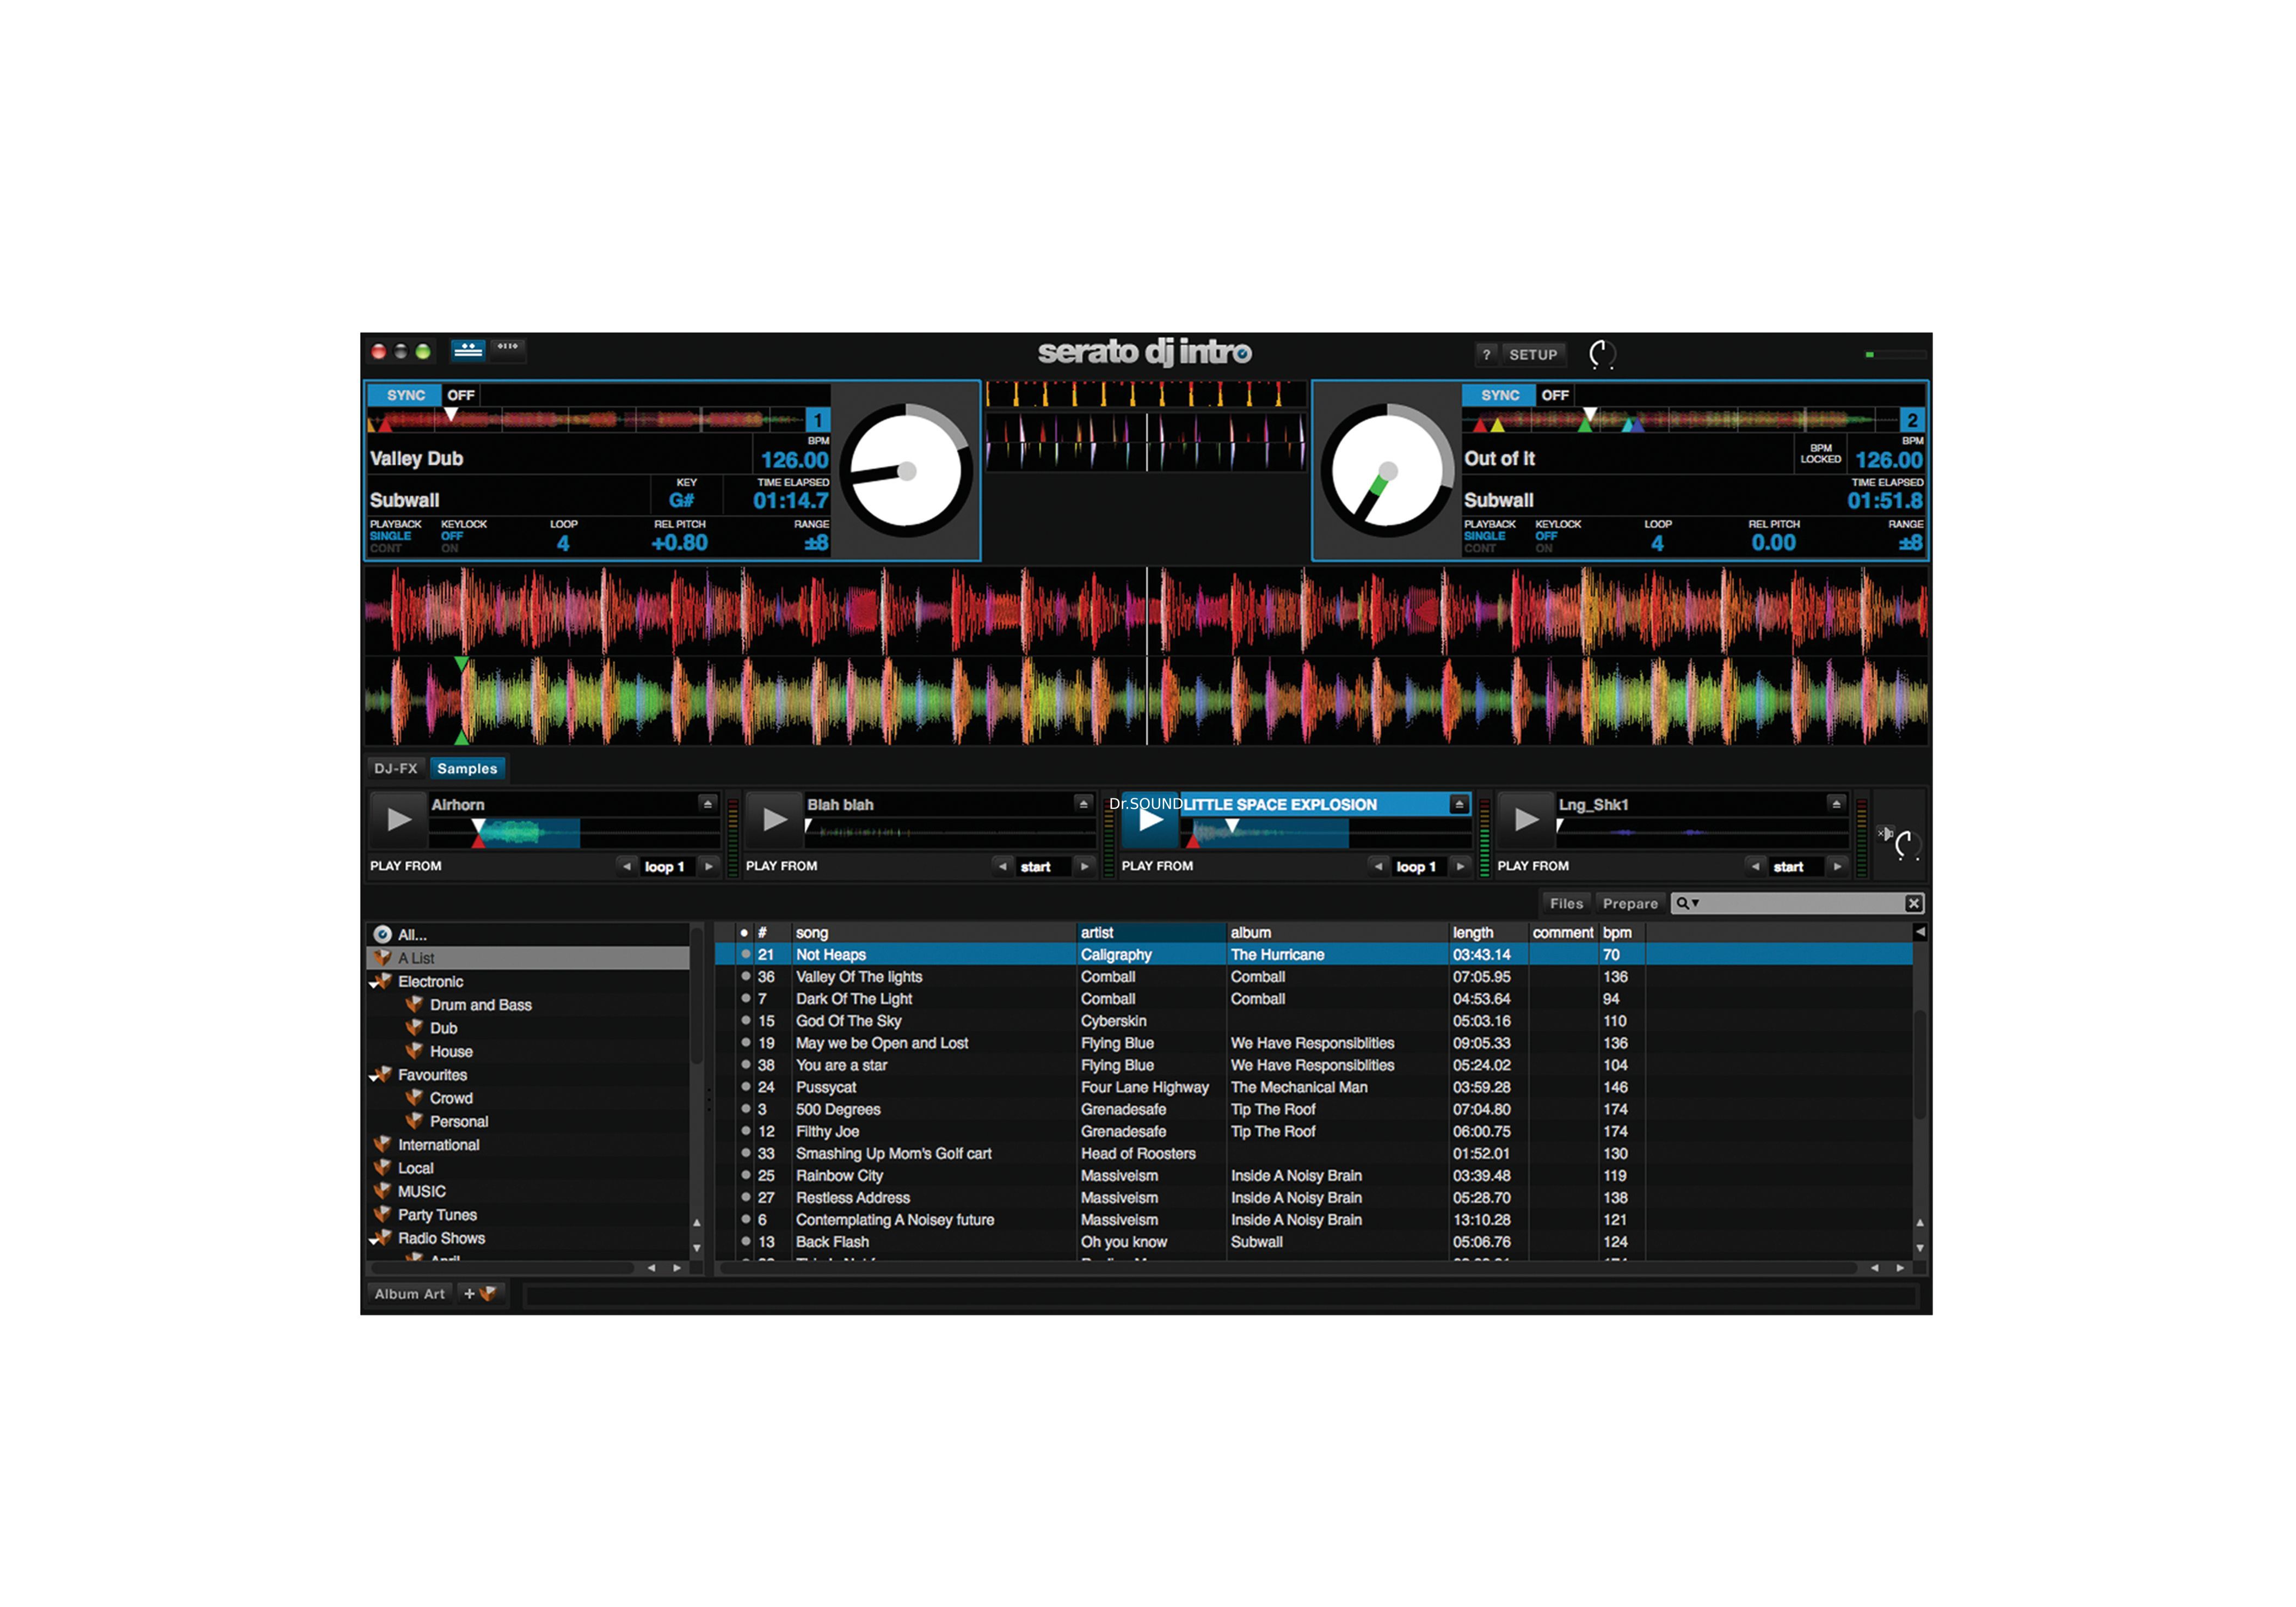
Task: Play the Blah blah sample slot
Action: tap(774, 819)
